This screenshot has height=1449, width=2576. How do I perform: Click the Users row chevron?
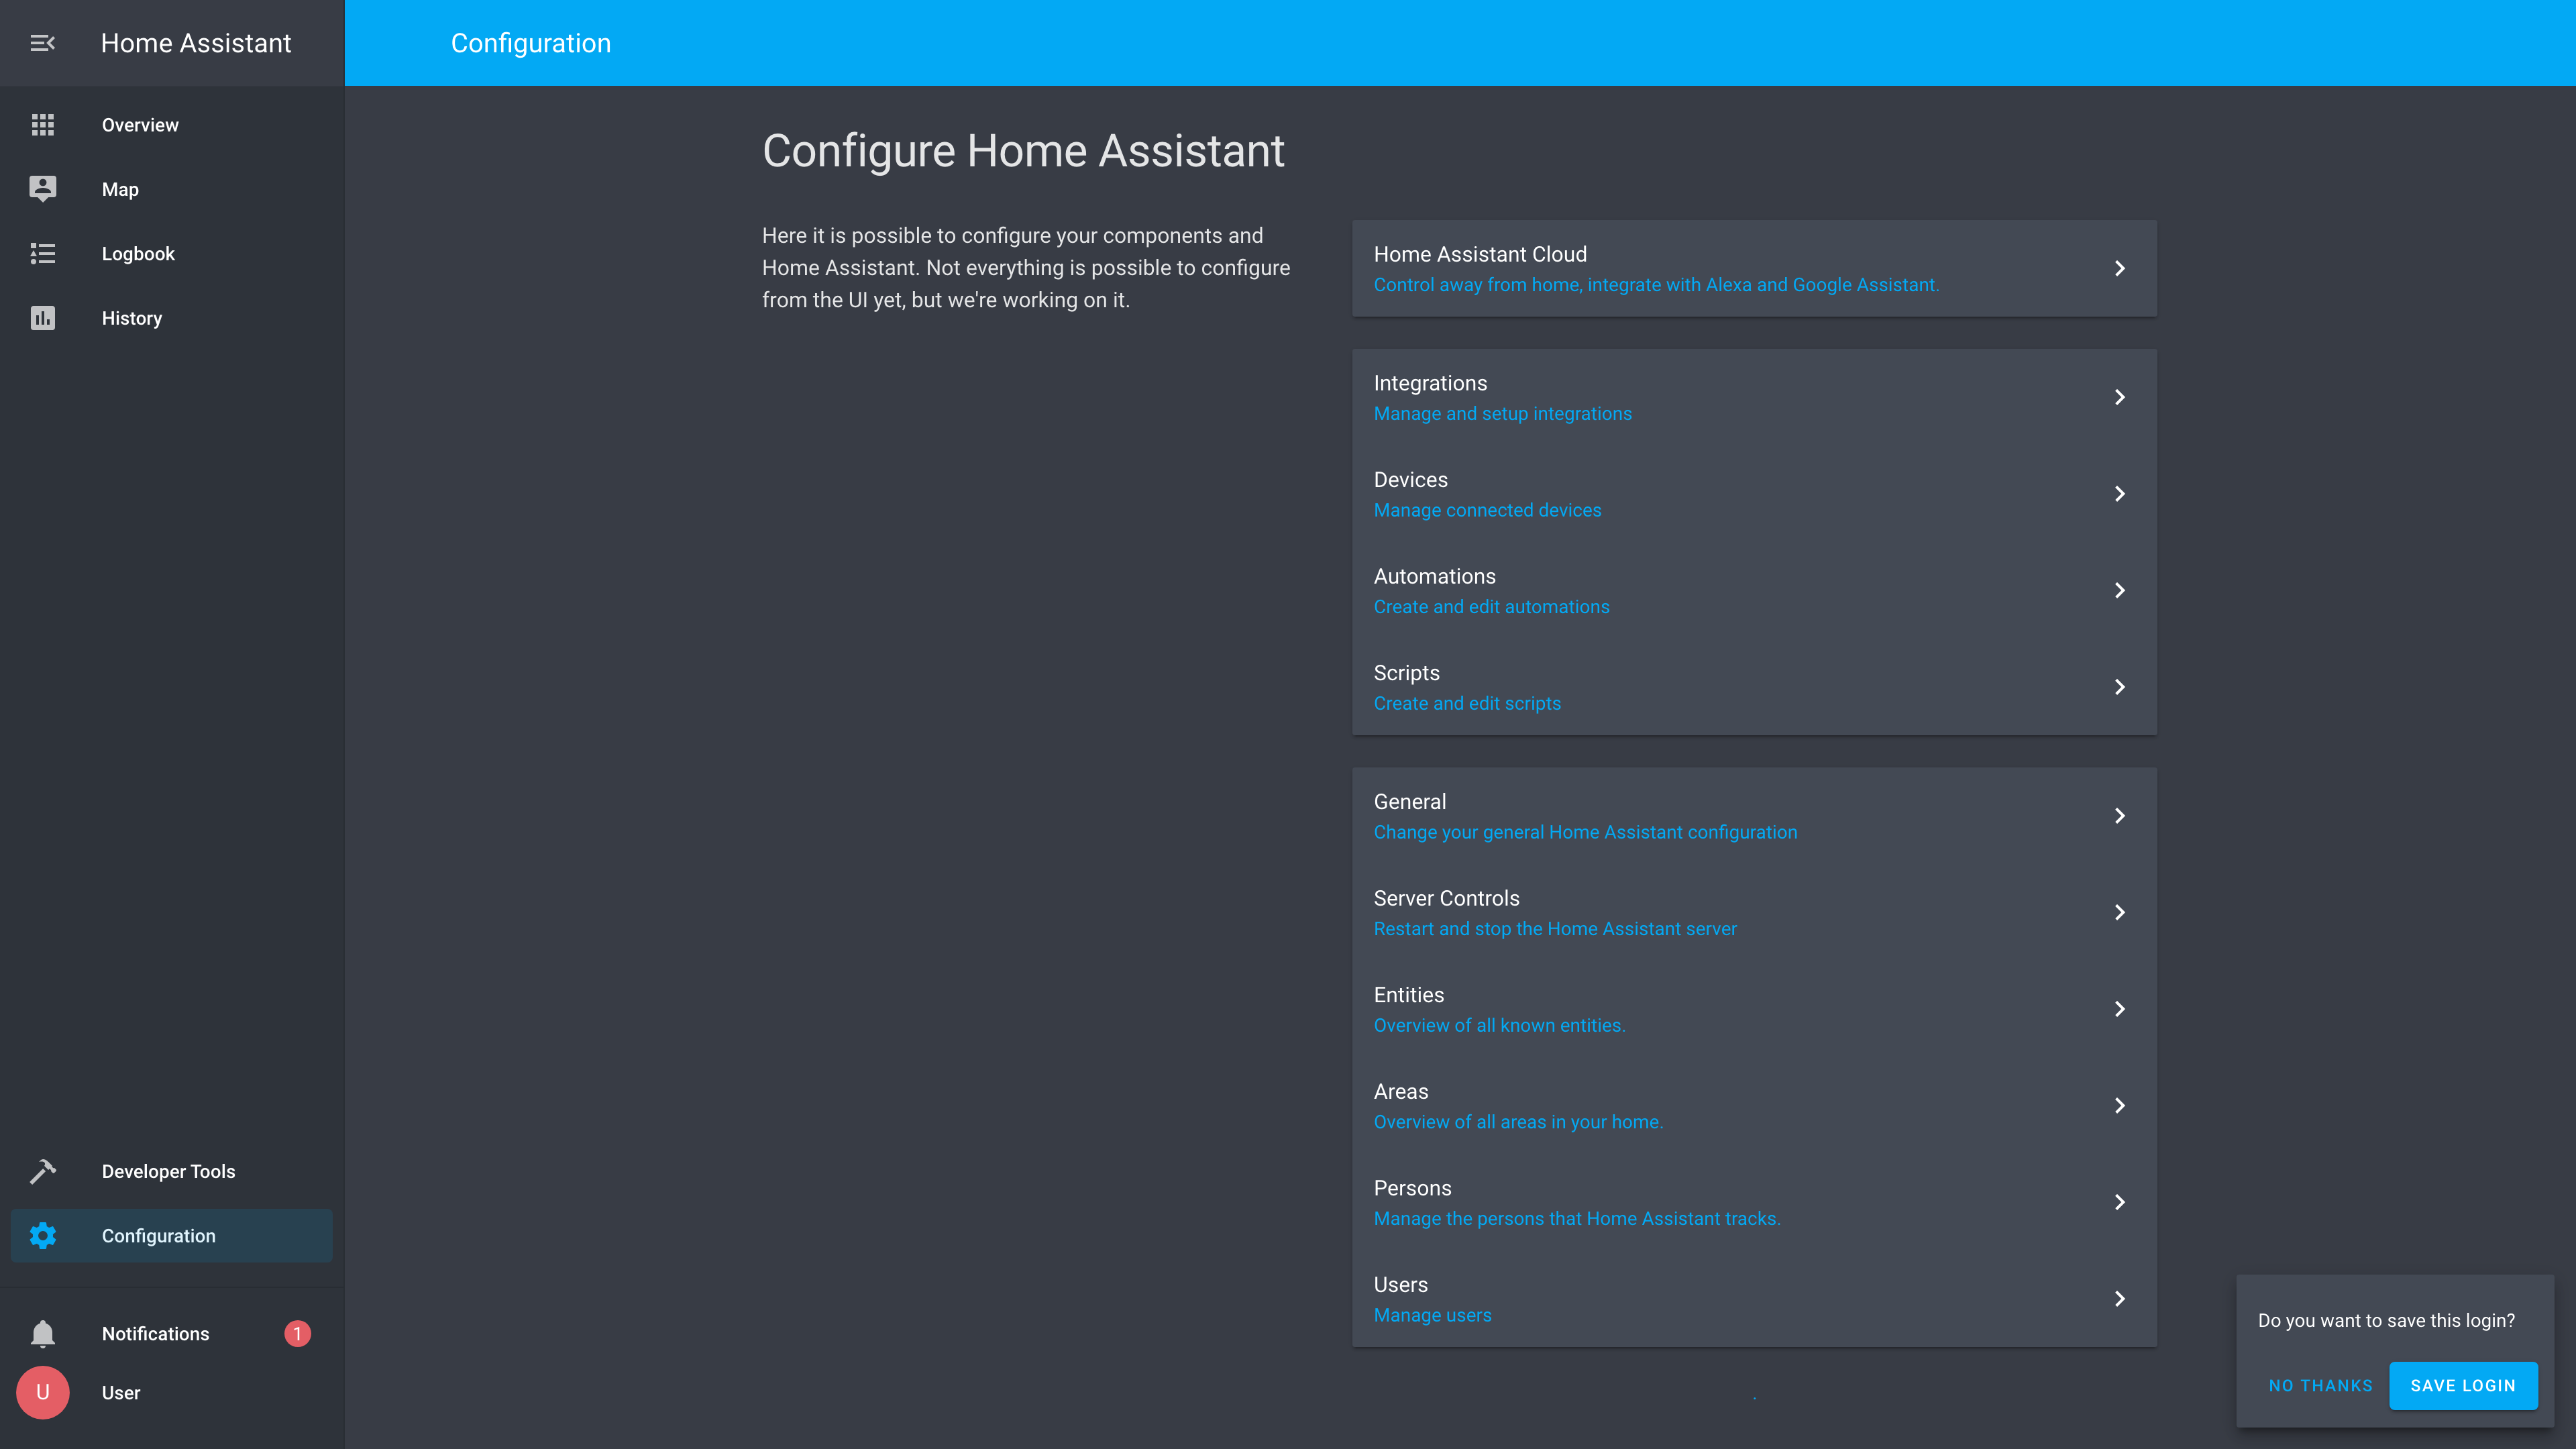tap(2119, 1299)
